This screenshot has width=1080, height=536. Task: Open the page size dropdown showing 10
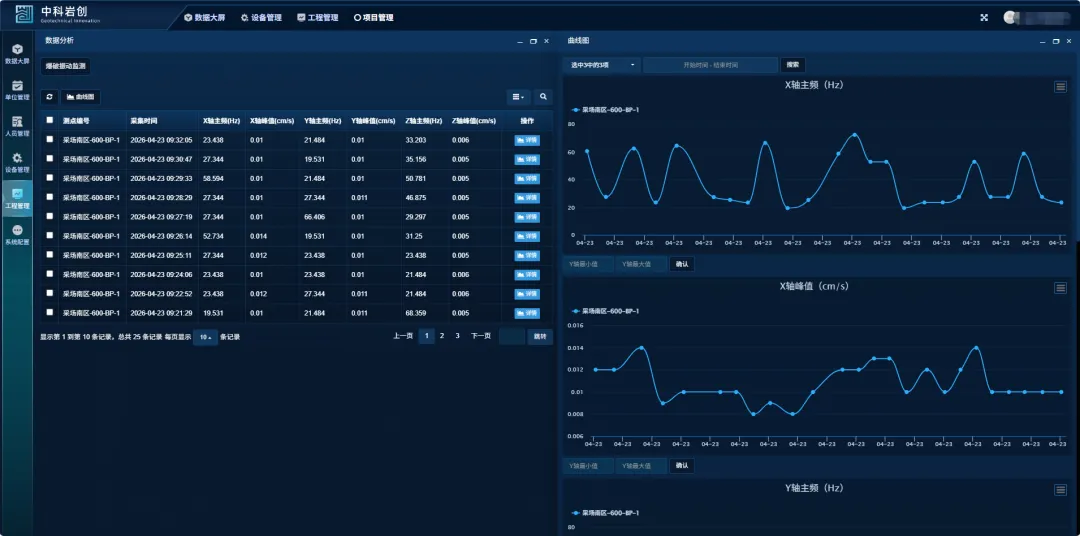coord(205,337)
